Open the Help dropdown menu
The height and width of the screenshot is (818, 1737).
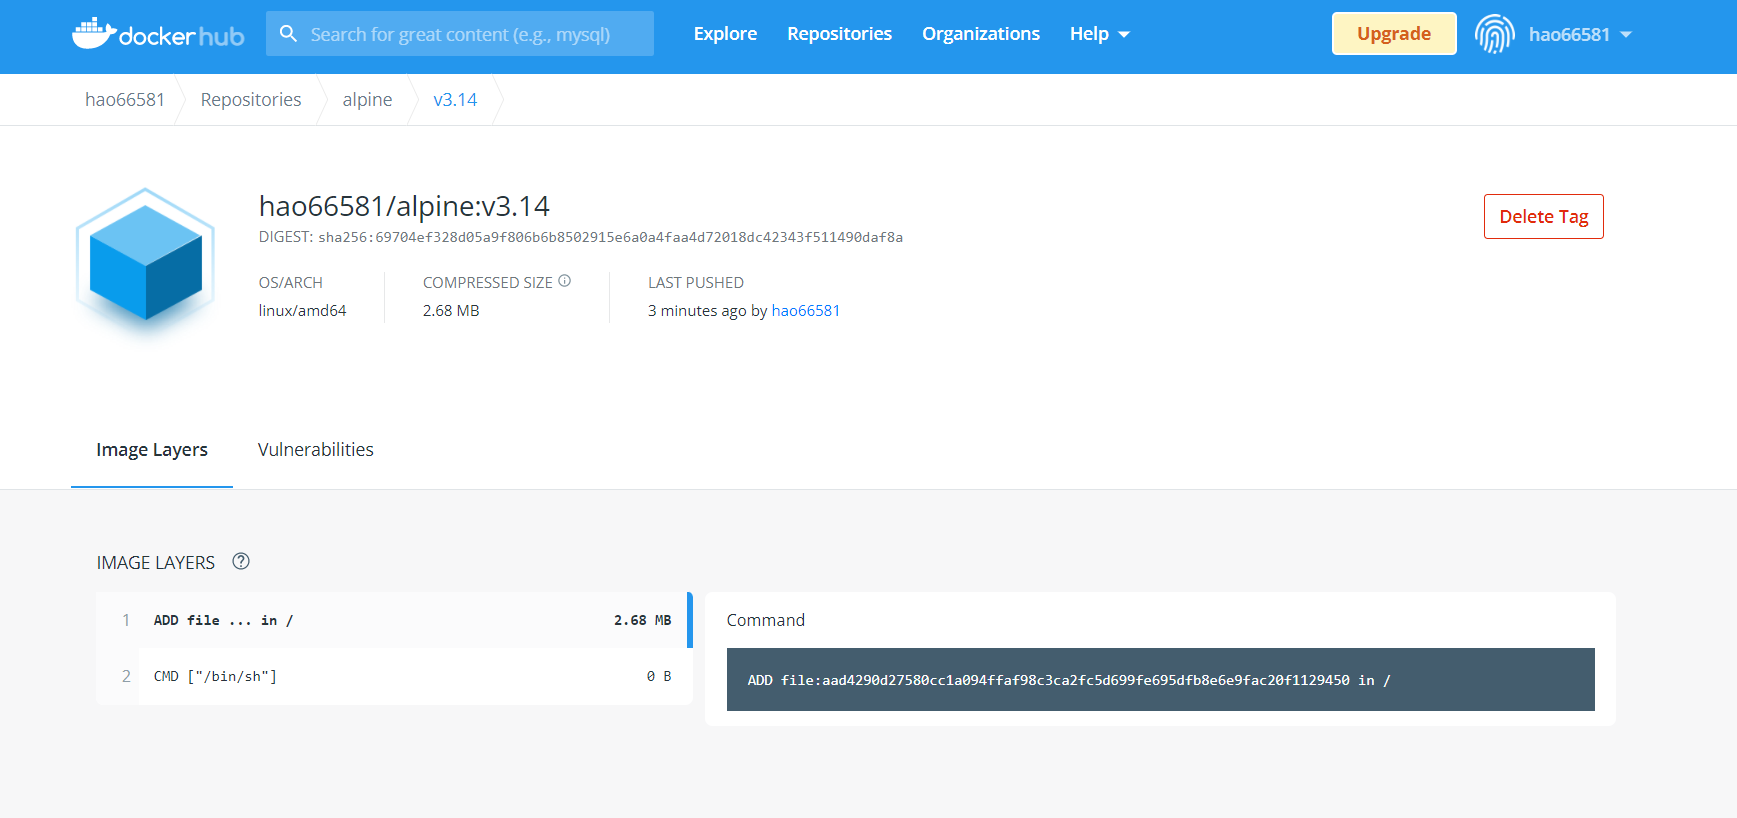pos(1099,34)
